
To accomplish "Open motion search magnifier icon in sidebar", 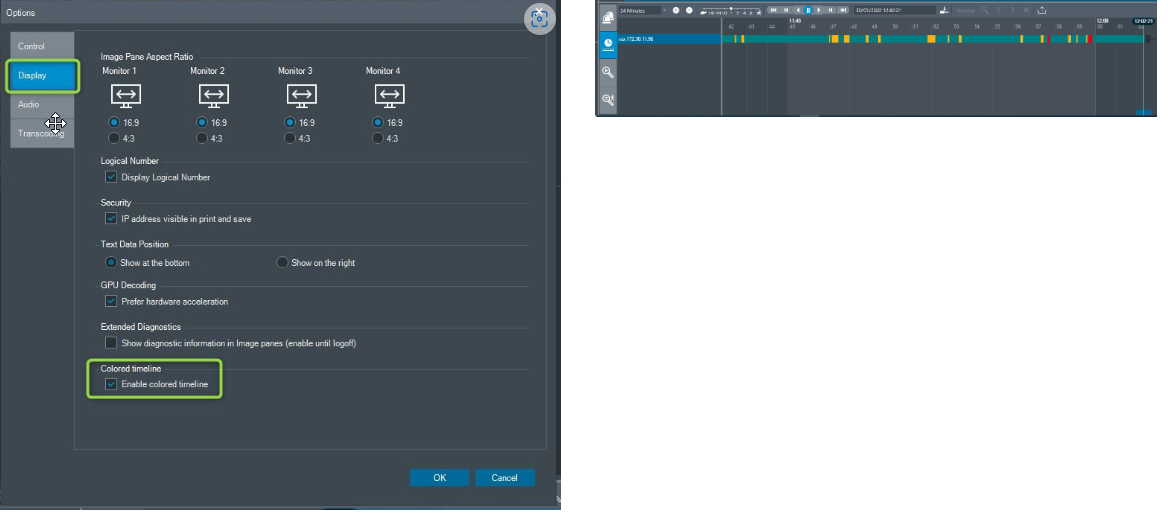I will [608, 99].
